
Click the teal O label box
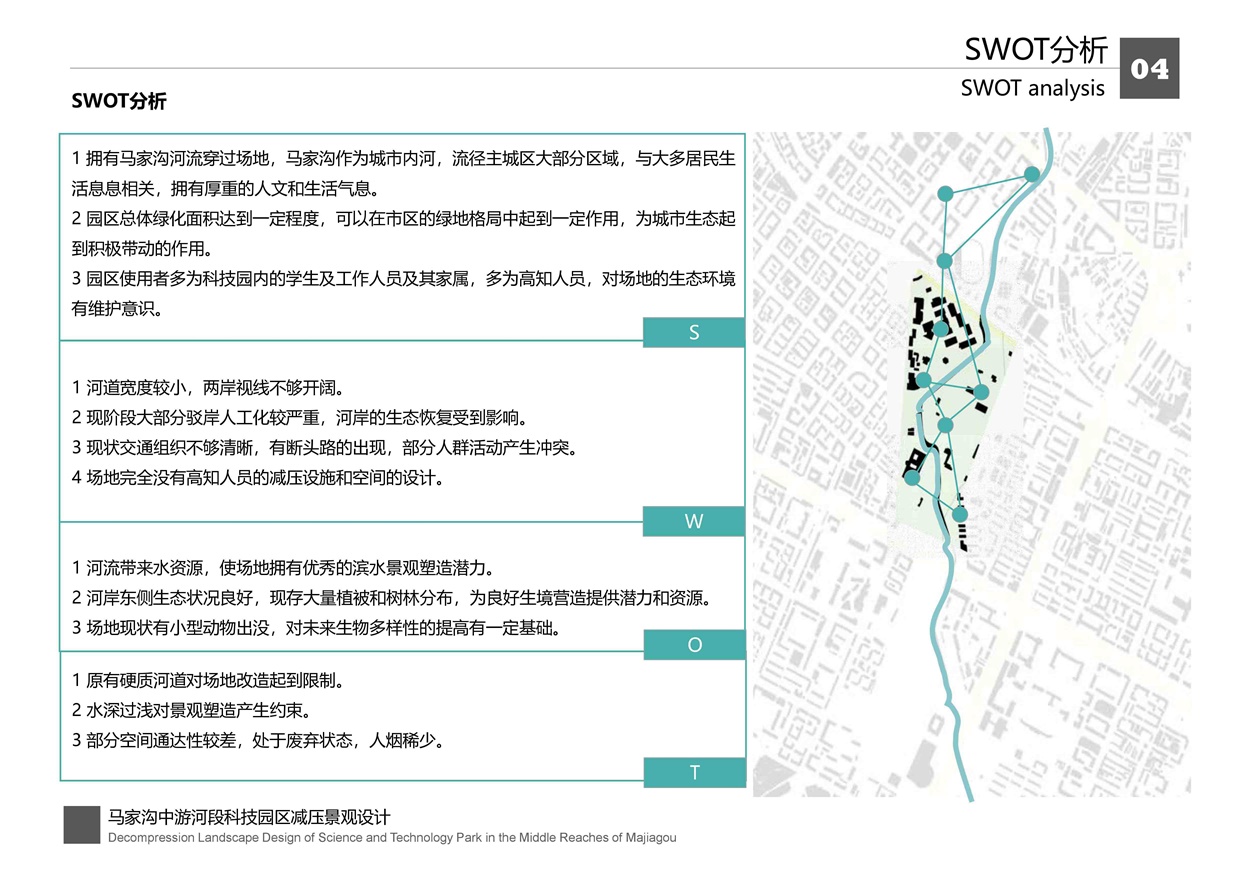point(694,645)
